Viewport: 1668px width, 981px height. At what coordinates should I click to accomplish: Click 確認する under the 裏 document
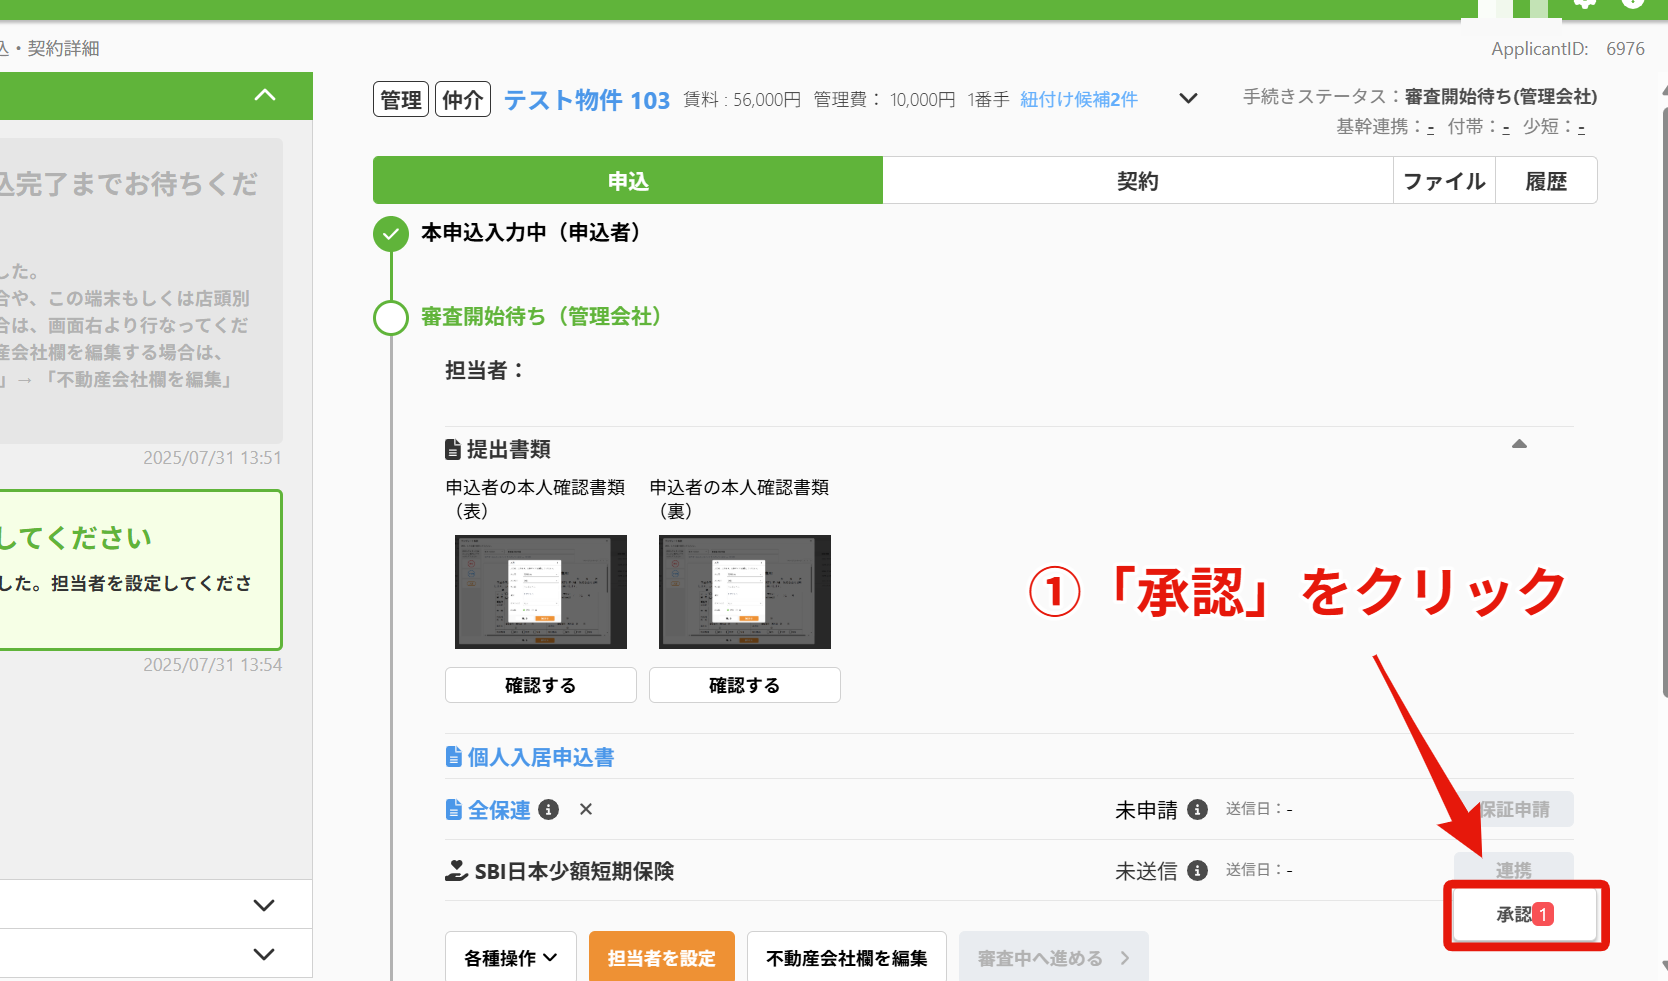coord(745,685)
